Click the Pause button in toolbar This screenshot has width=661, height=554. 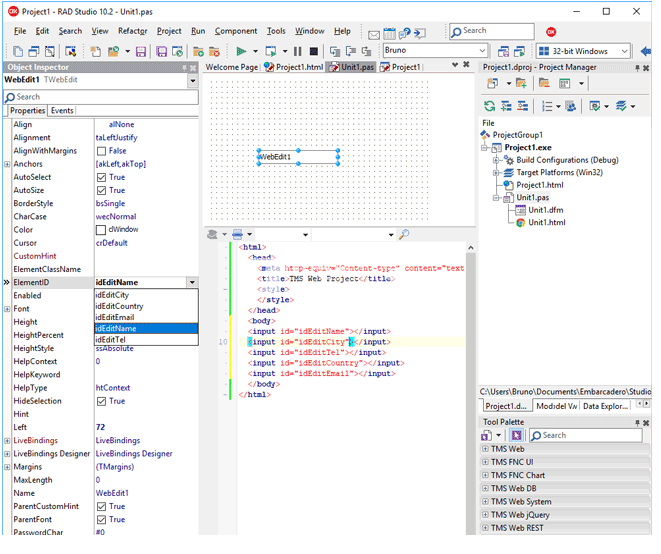(298, 51)
